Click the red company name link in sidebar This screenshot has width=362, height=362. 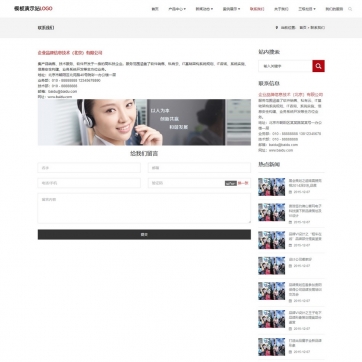pos(291,95)
